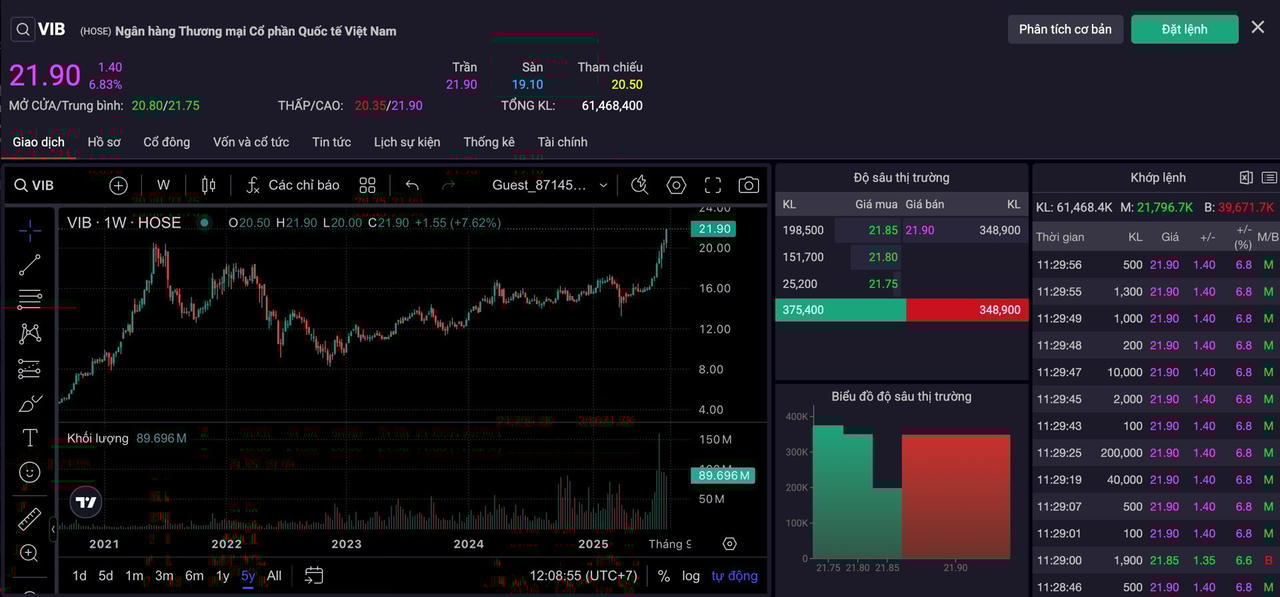The width and height of the screenshot is (1280, 597).
Task: Open the Cổ đông tab
Action: (x=166, y=142)
